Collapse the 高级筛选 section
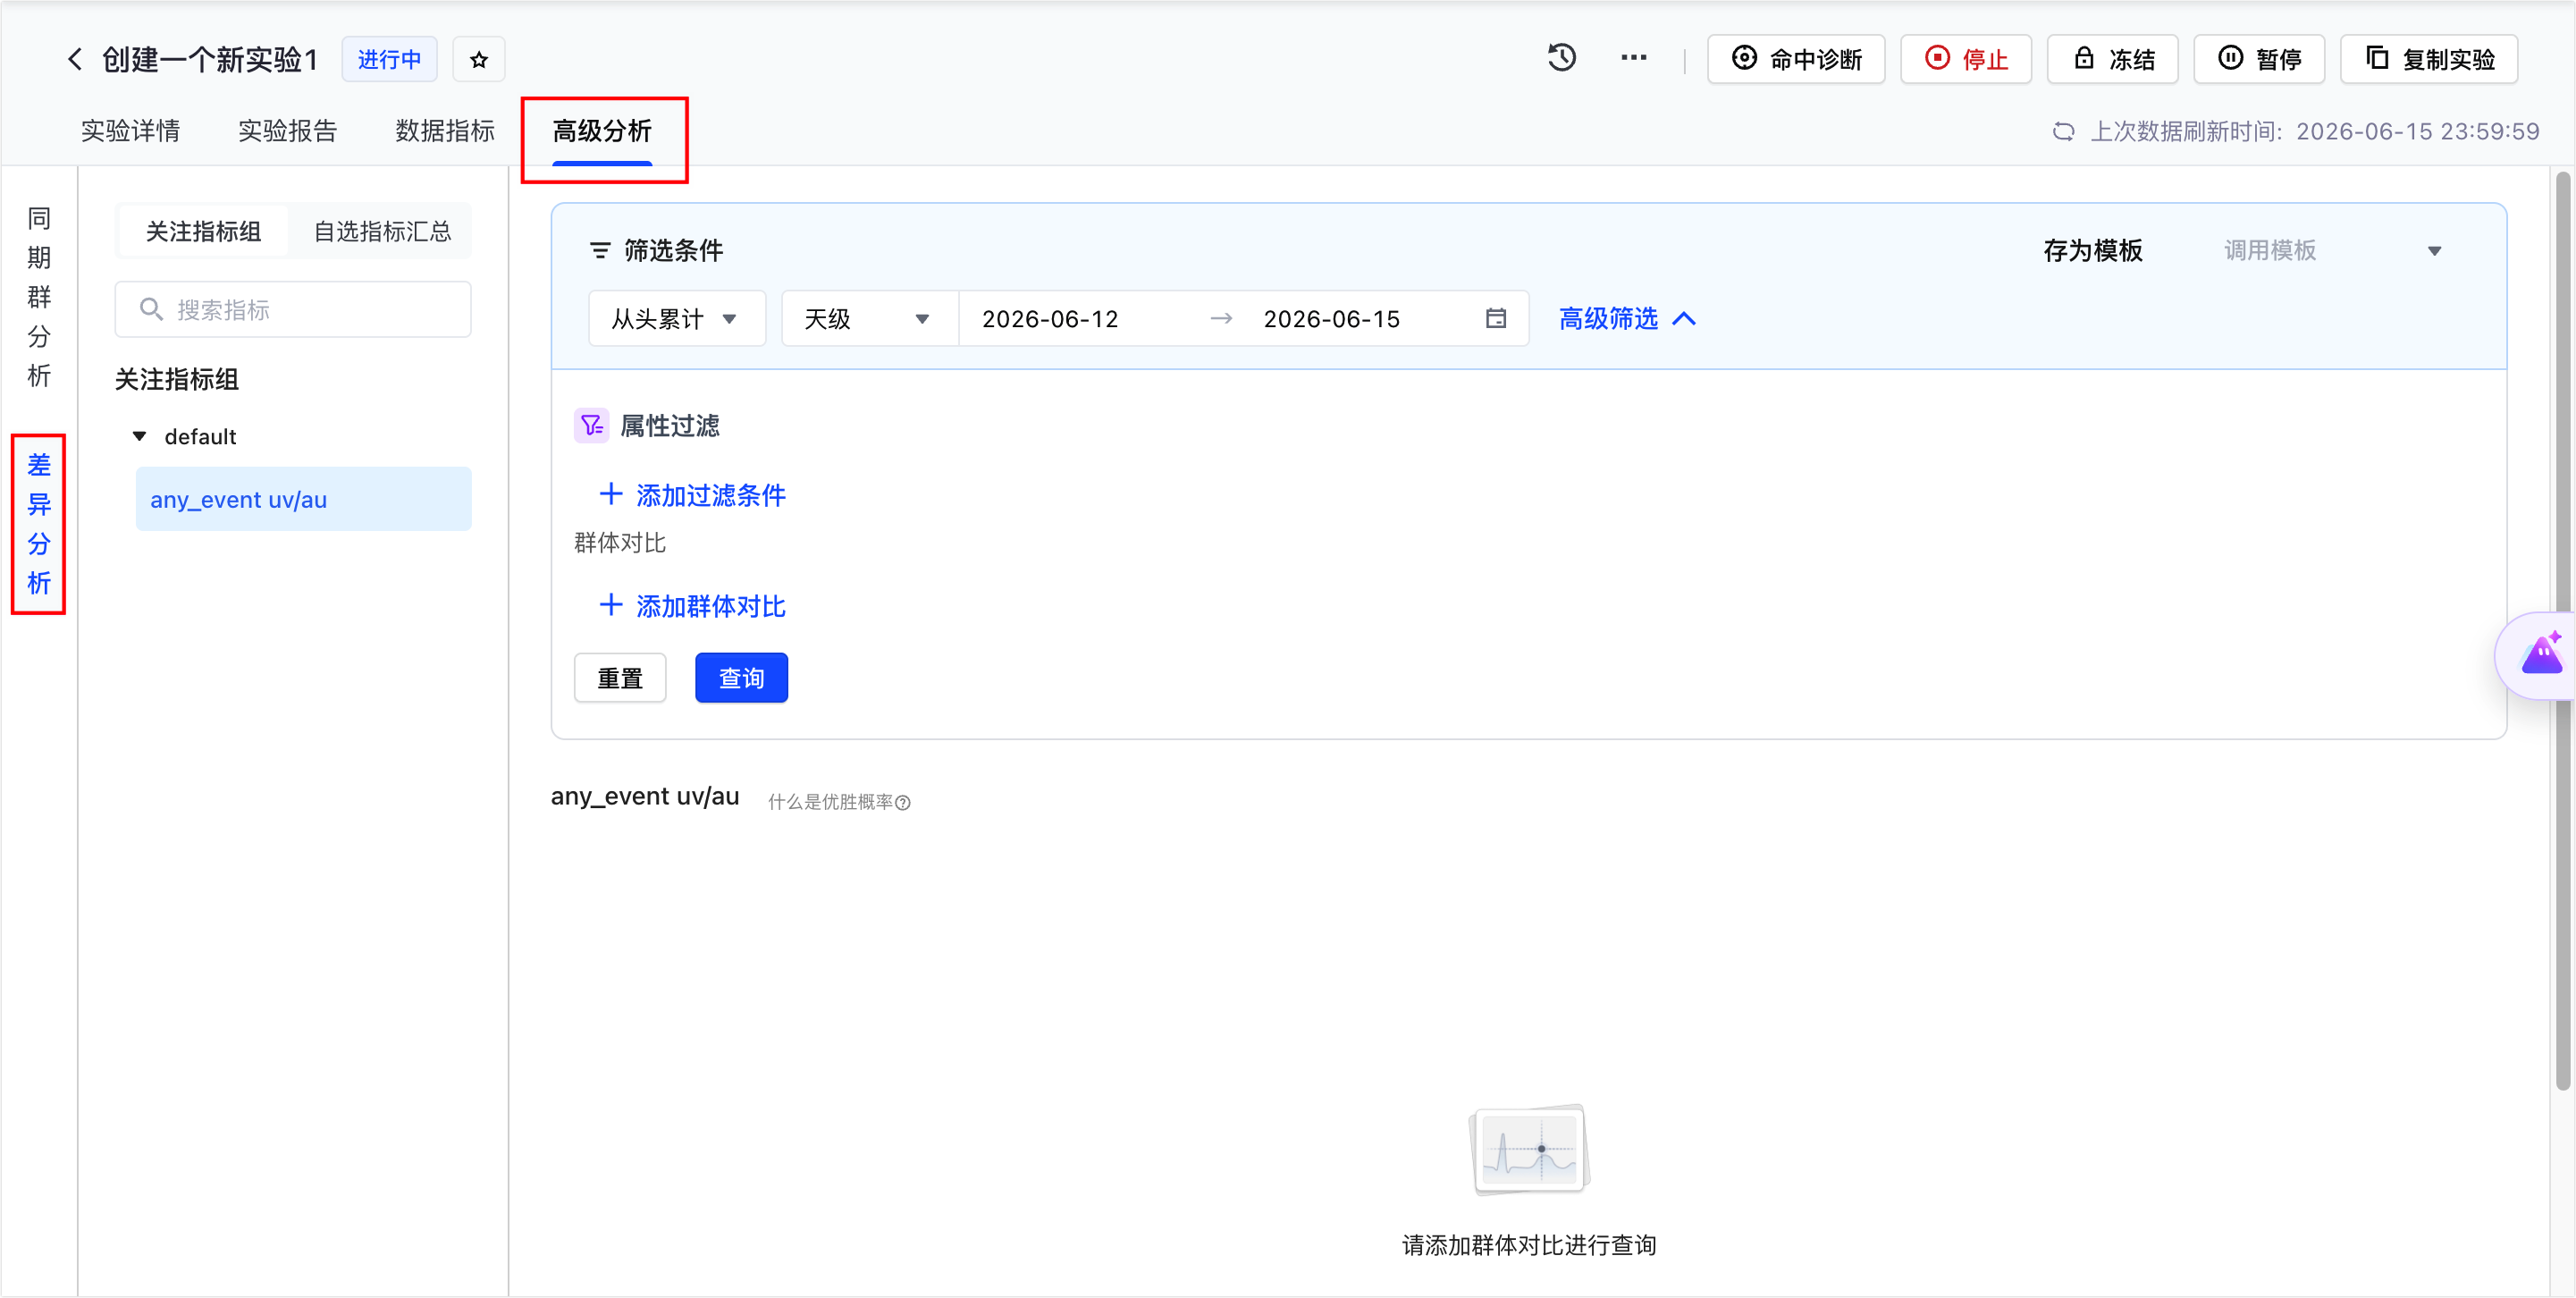The image size is (2576, 1298). click(x=1627, y=319)
